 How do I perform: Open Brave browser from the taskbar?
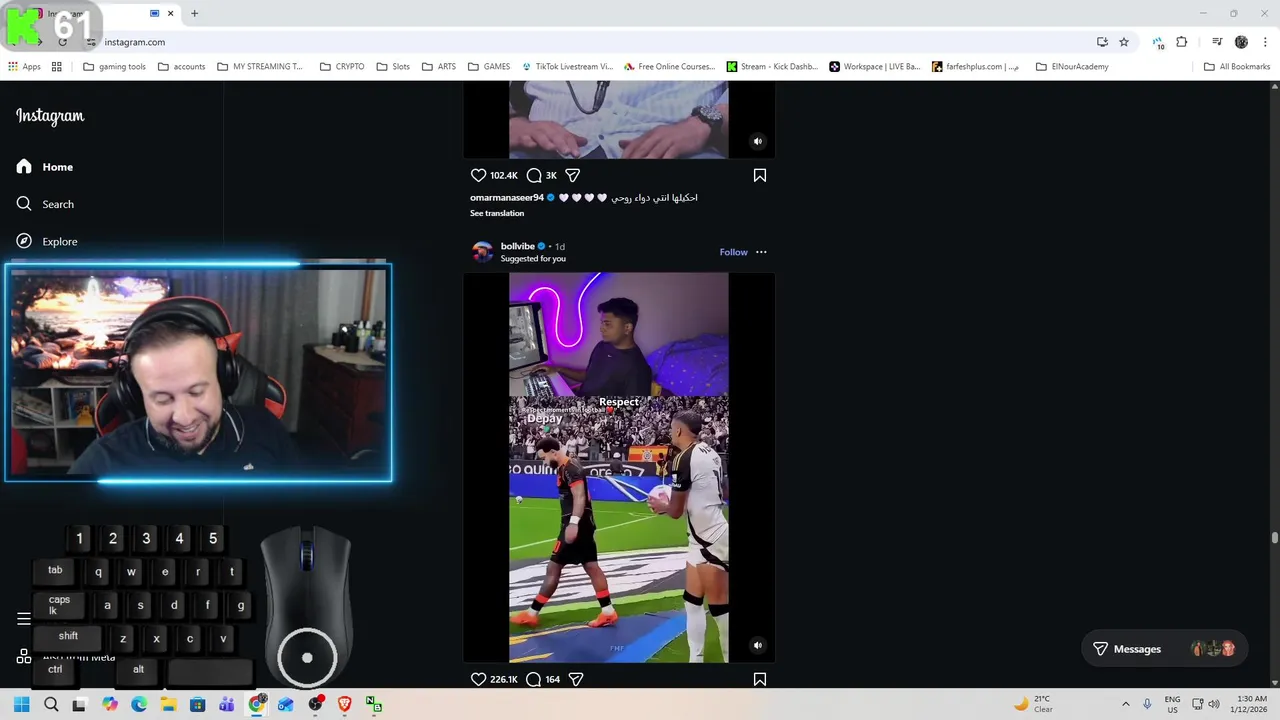click(345, 705)
